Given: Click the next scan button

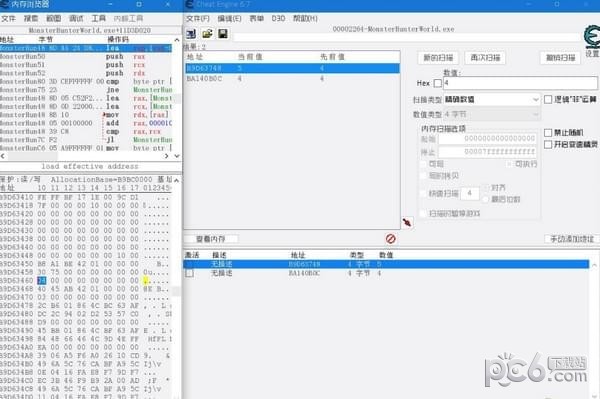Looking at the screenshot, I should (485, 58).
